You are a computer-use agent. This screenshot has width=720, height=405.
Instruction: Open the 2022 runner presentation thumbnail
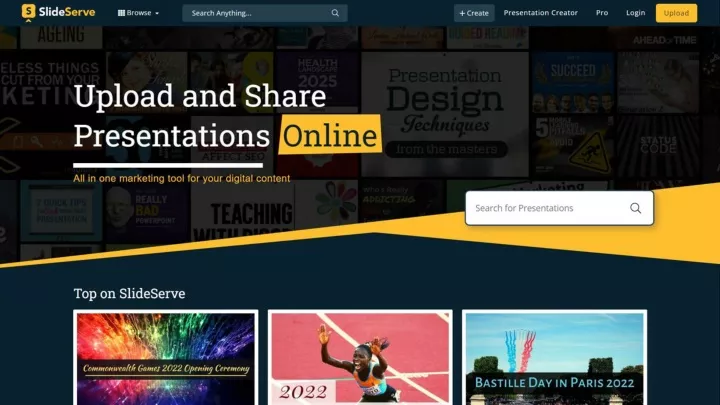click(x=360, y=358)
